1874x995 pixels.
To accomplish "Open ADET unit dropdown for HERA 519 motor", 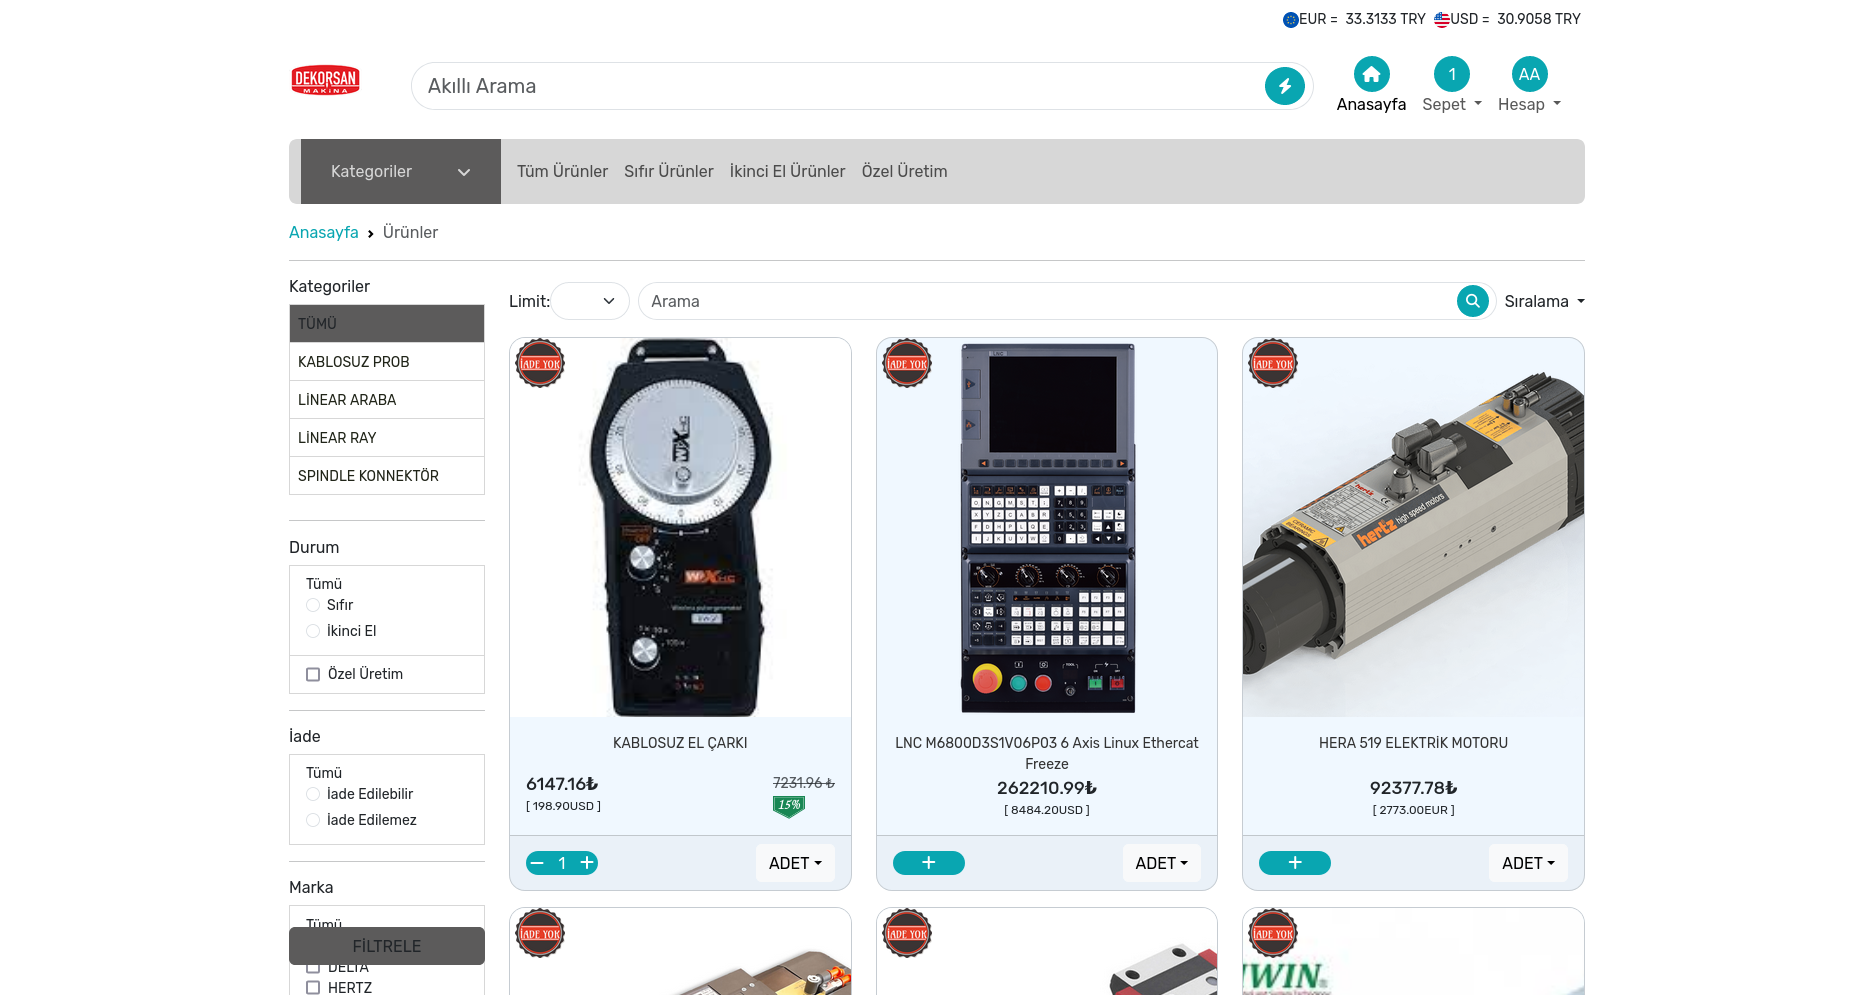I will (x=1528, y=863).
